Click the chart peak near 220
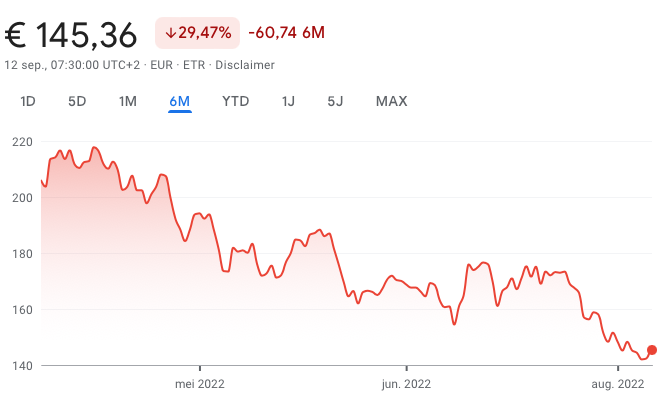 tap(94, 148)
